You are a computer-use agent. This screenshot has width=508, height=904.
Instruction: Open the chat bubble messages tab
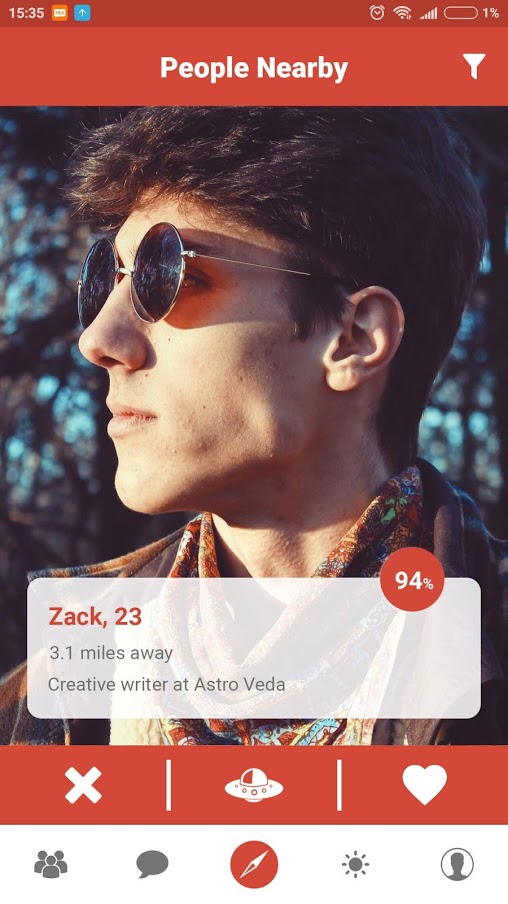coord(152,864)
